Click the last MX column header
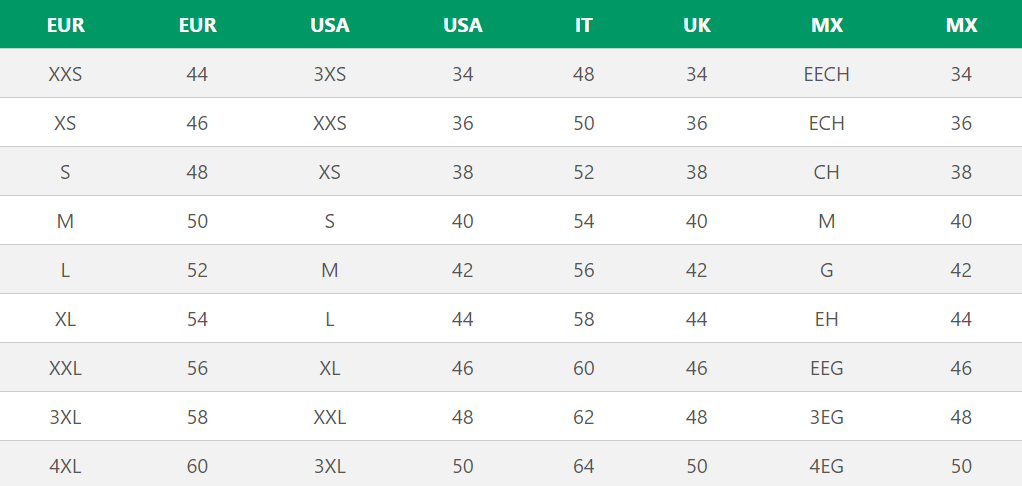This screenshot has height=486, width=1022. (961, 26)
